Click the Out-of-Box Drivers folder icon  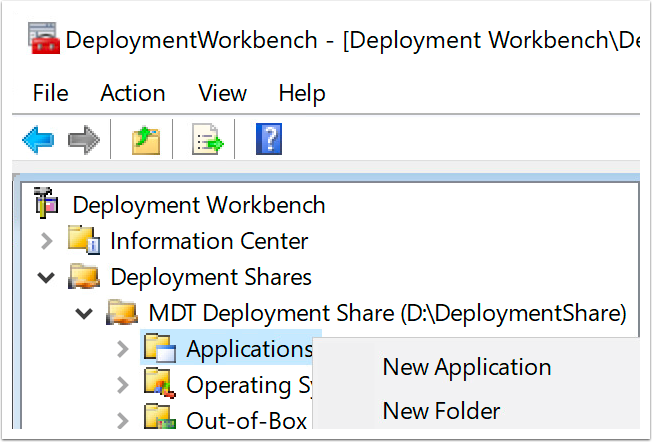click(x=160, y=417)
